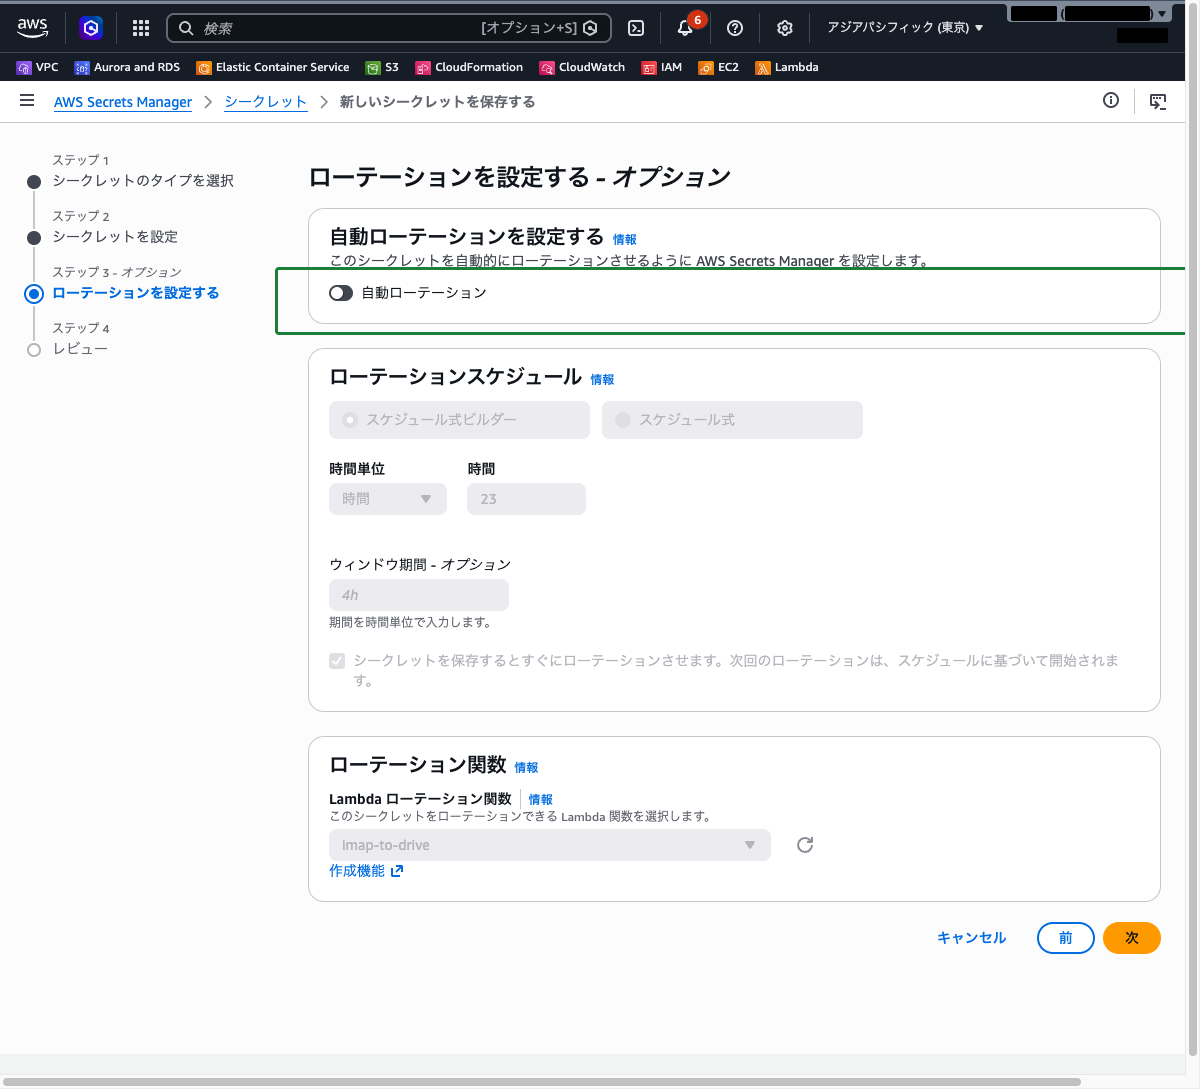1200x1089 pixels.
Task: Open 情報 link beside ローテーションスケジュール
Action: [602, 380]
